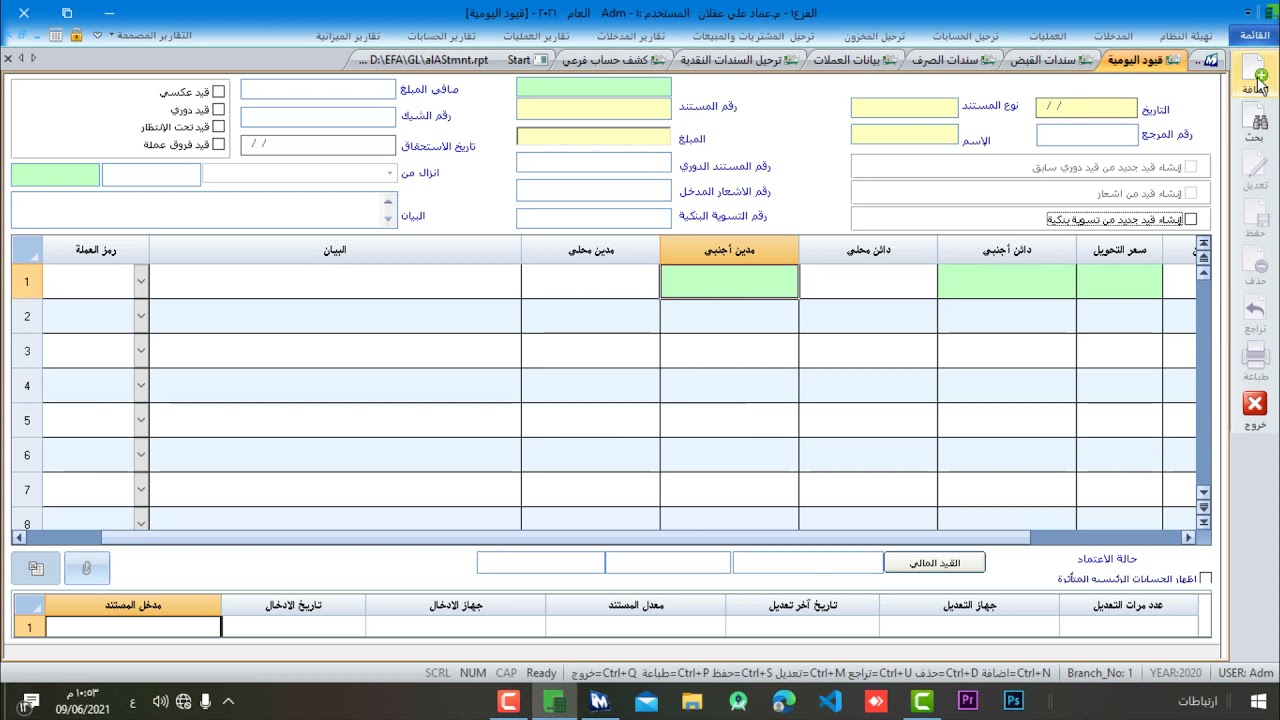The width and height of the screenshot is (1280, 720).
Task: Click the Undo (تراجع) arrow icon
Action: tap(1255, 316)
